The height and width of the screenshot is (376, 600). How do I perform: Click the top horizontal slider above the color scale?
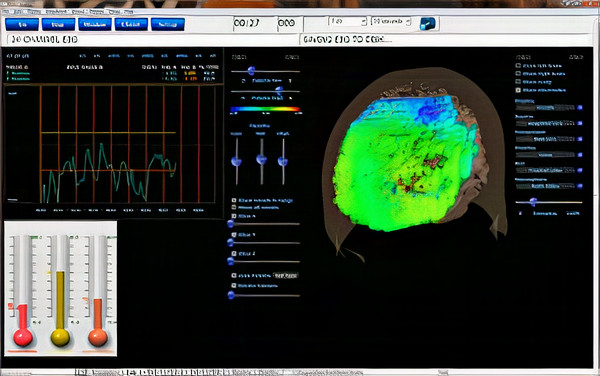pyautogui.click(x=265, y=71)
